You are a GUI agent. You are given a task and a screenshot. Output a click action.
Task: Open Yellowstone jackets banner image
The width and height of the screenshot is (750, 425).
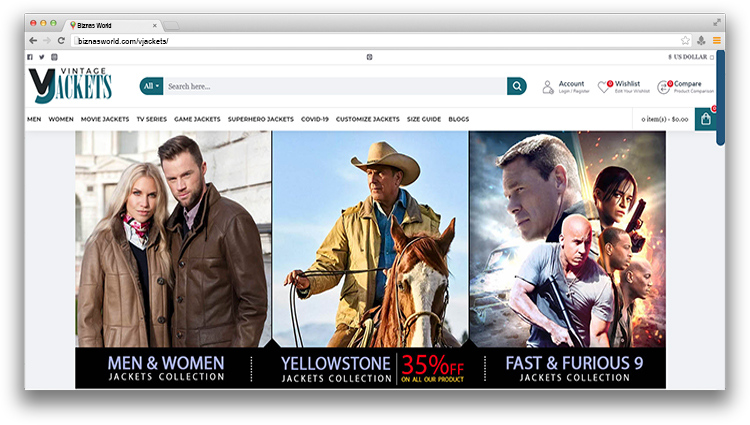370,239
